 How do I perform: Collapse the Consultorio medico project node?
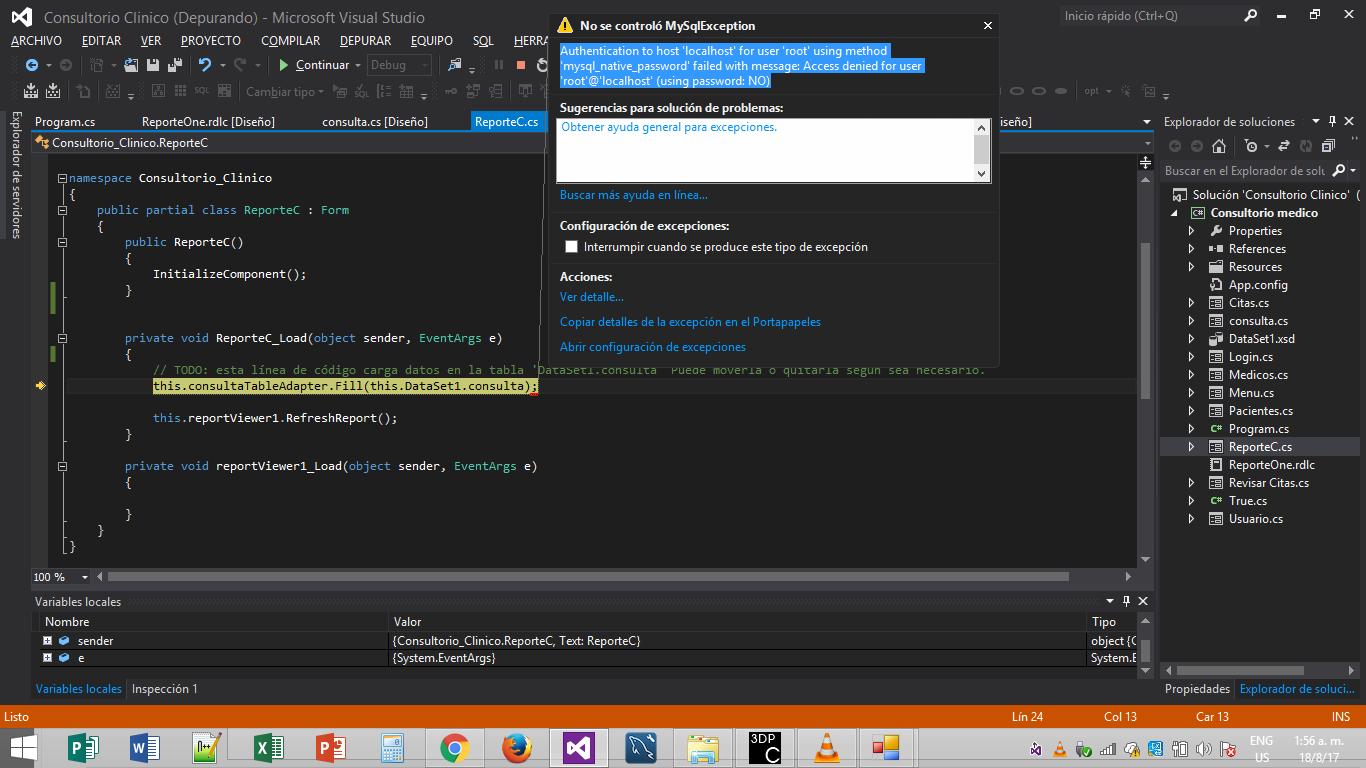(1176, 213)
